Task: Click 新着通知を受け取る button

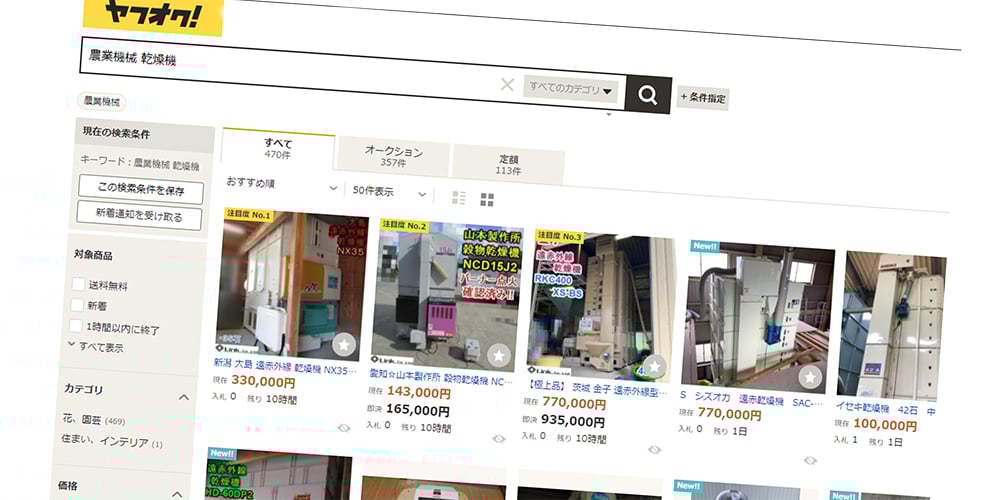Action: tap(139, 214)
